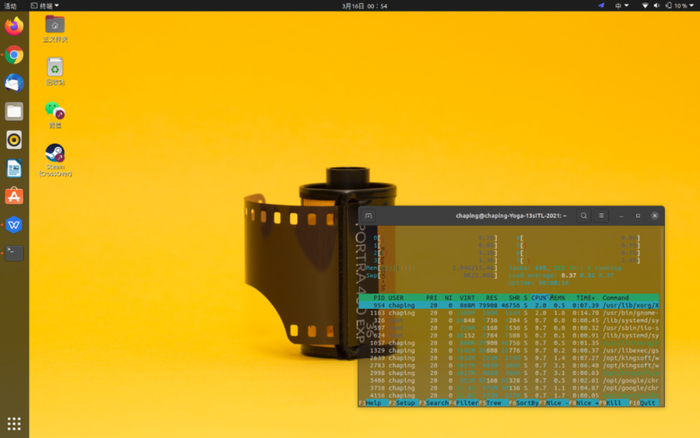This screenshot has height=438, width=700.
Task: Click the new tab button in terminal
Action: tap(369, 215)
